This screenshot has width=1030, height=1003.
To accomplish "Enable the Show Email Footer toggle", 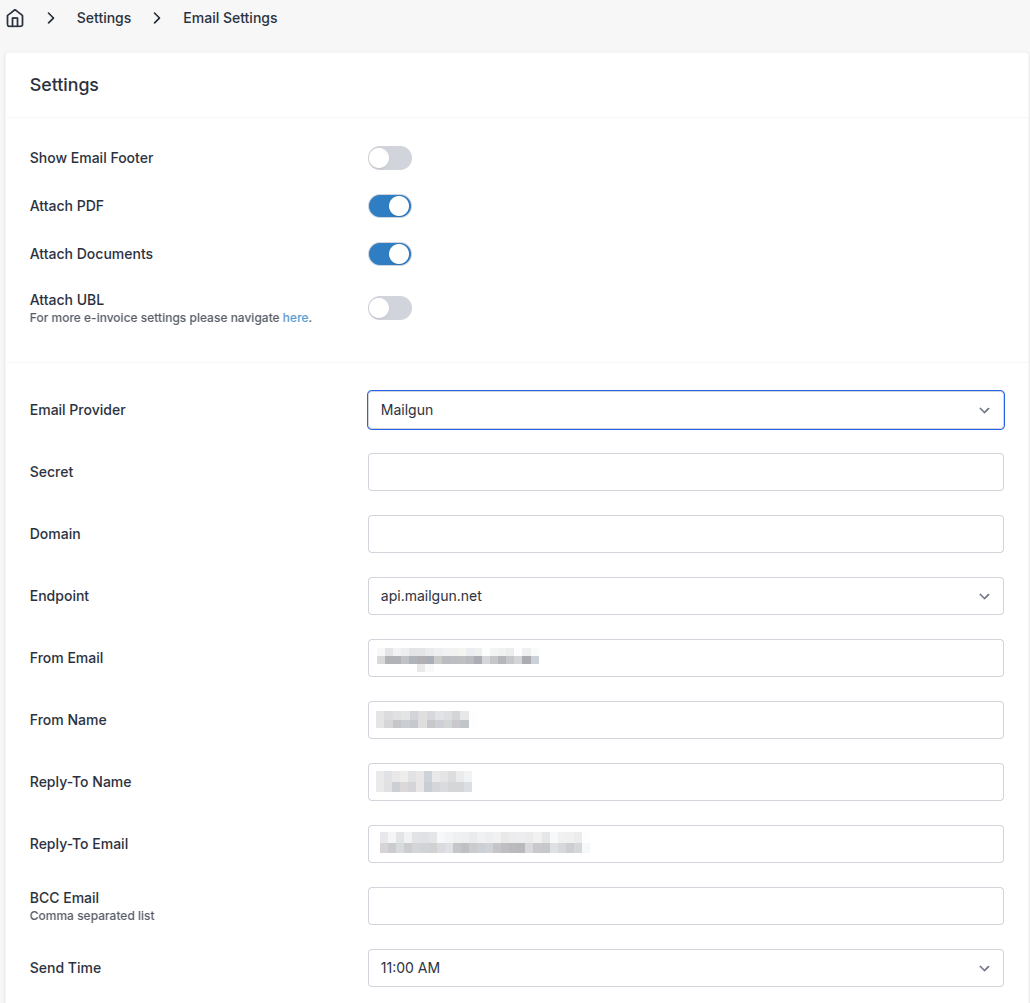I will tap(389, 158).
